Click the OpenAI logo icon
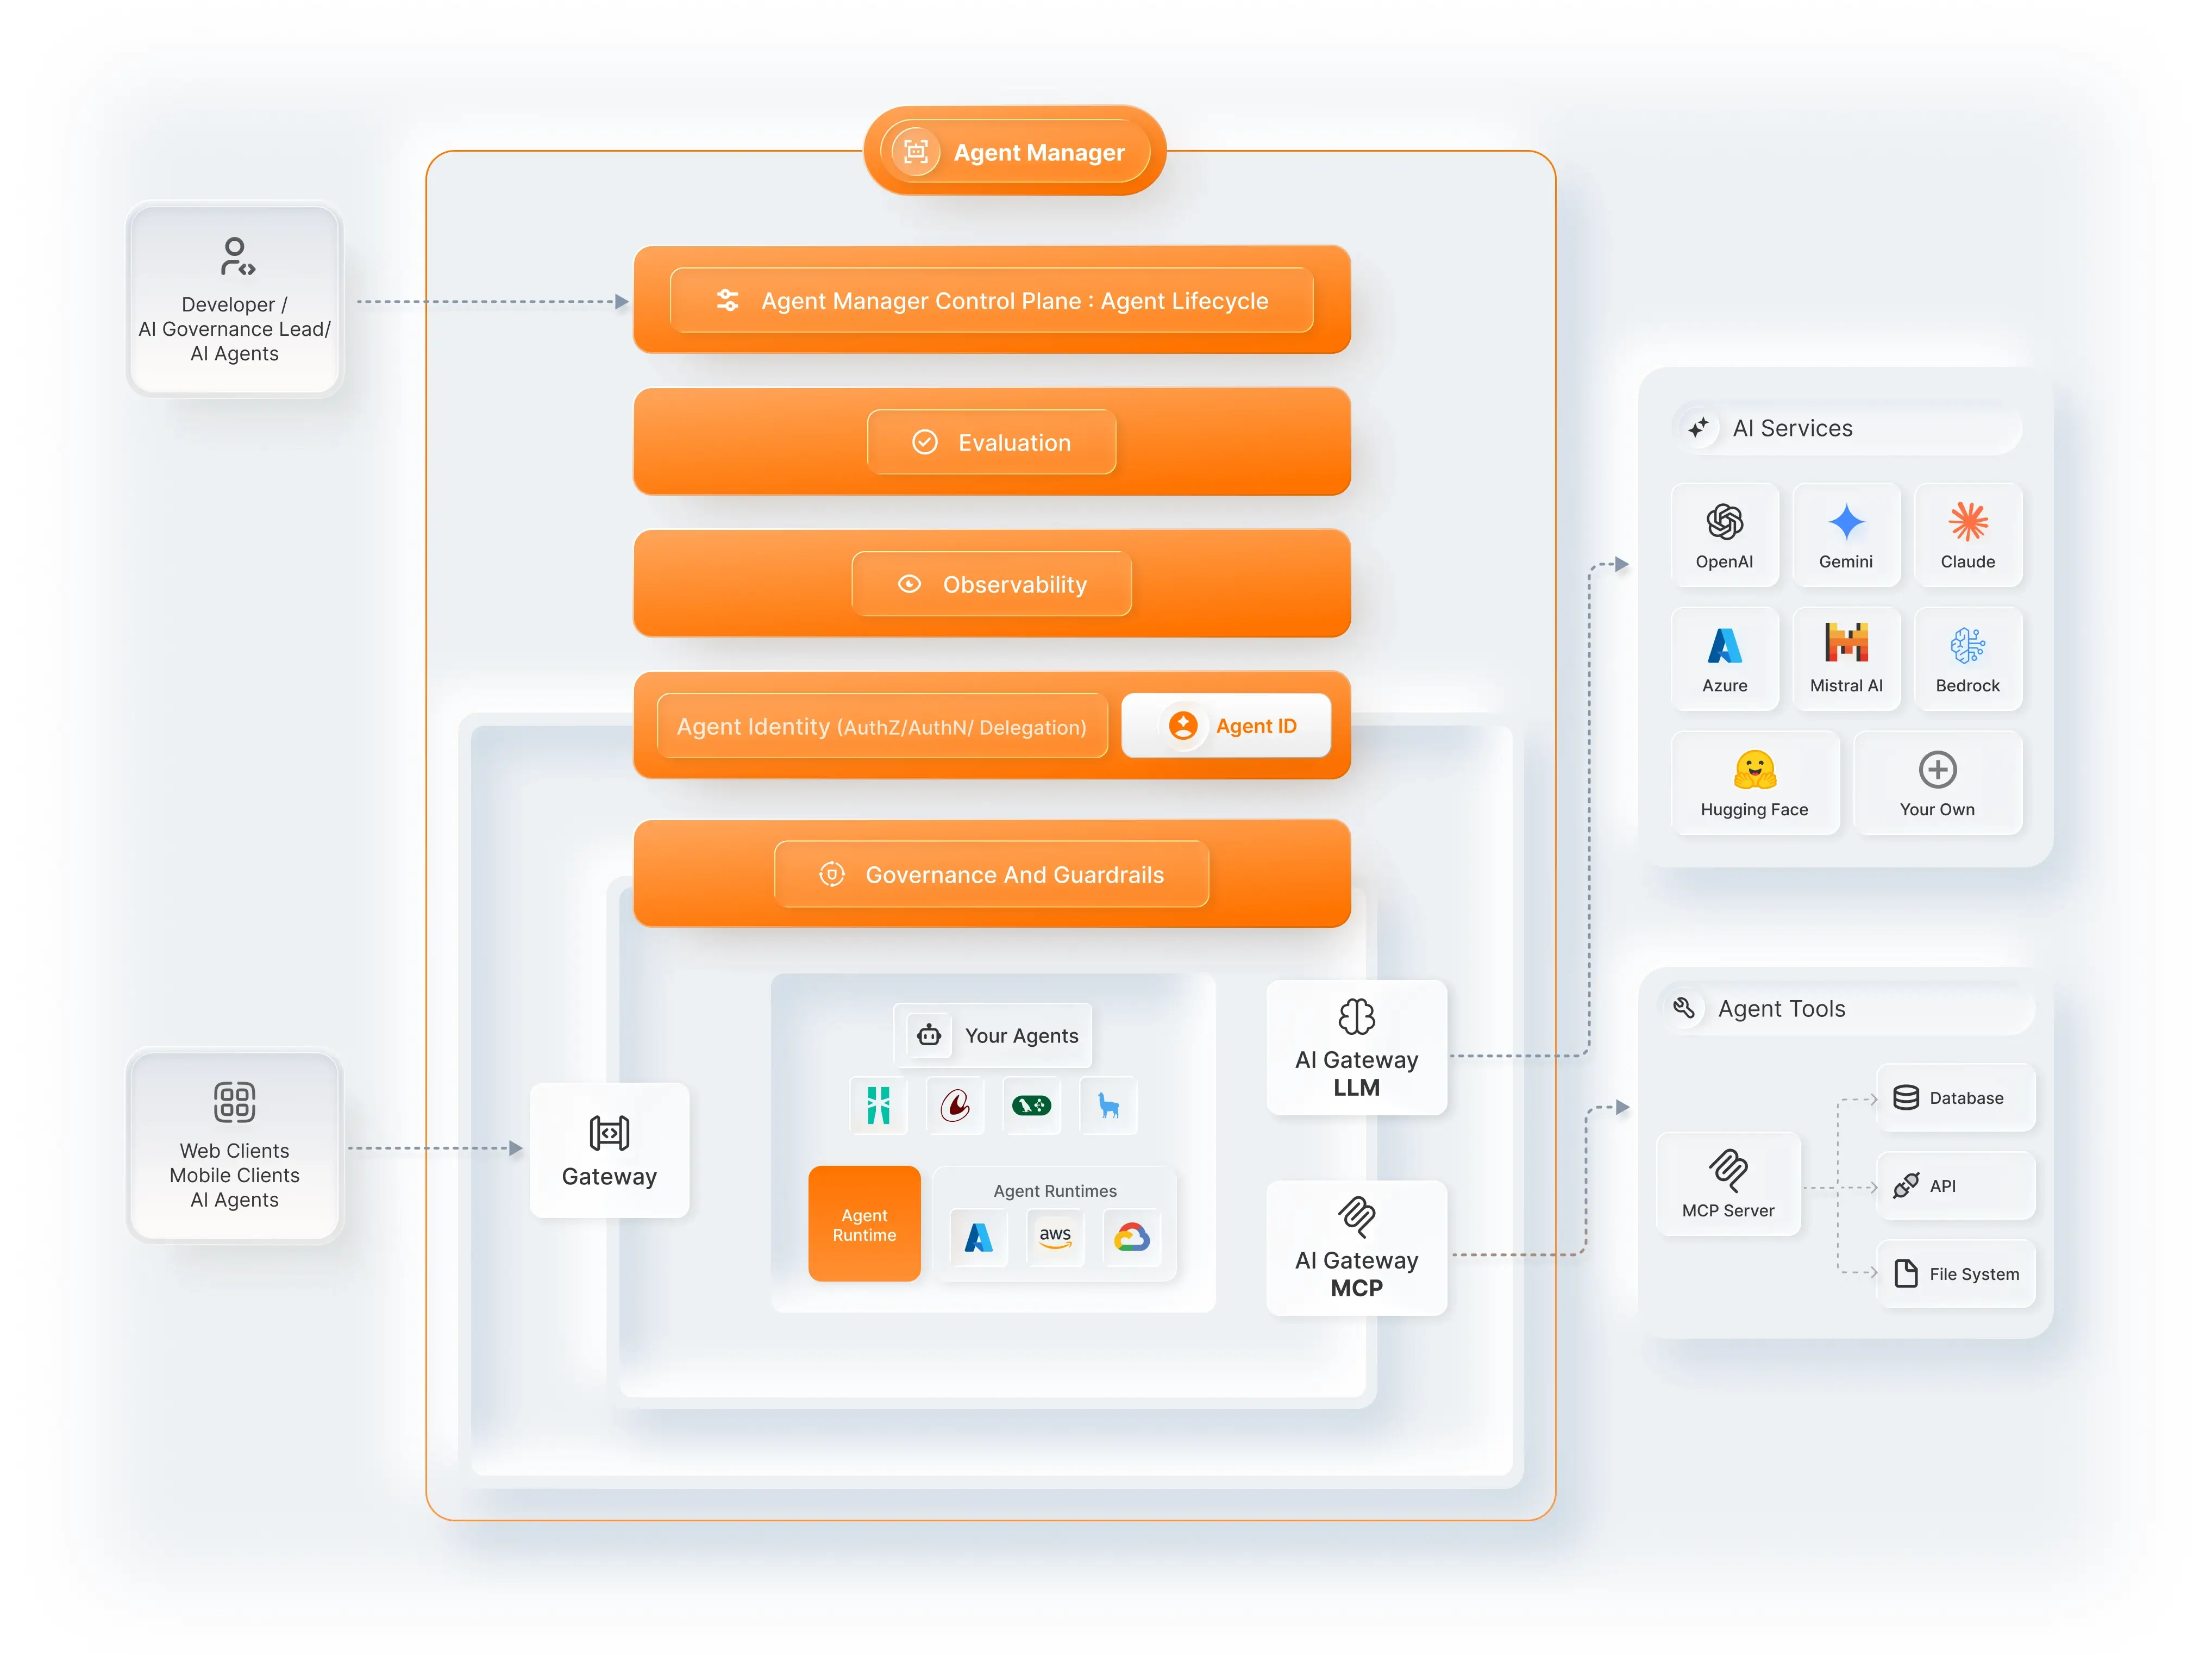 coord(1724,521)
